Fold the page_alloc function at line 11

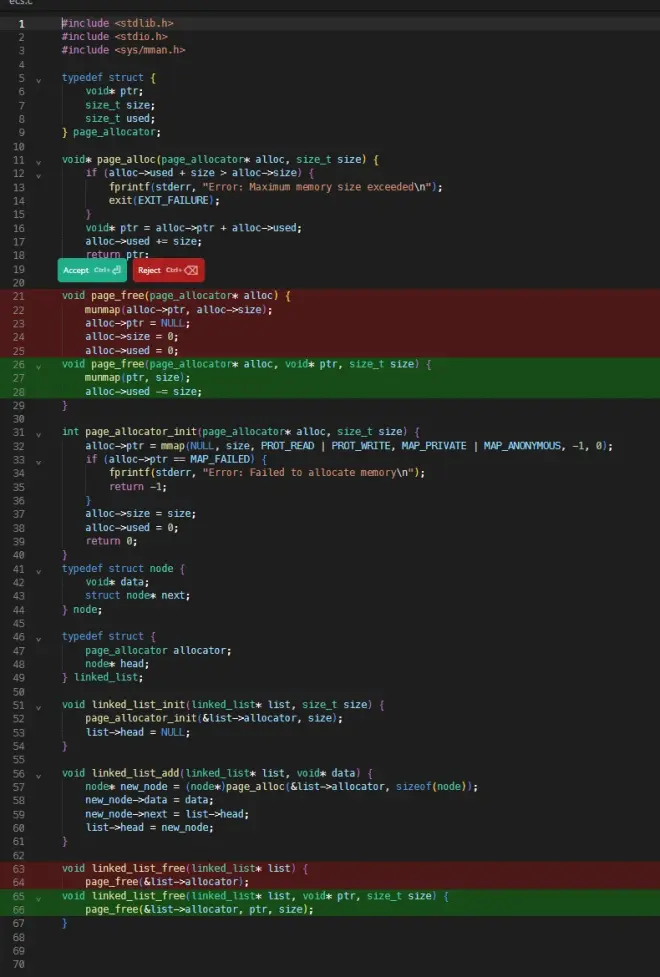click(39, 160)
